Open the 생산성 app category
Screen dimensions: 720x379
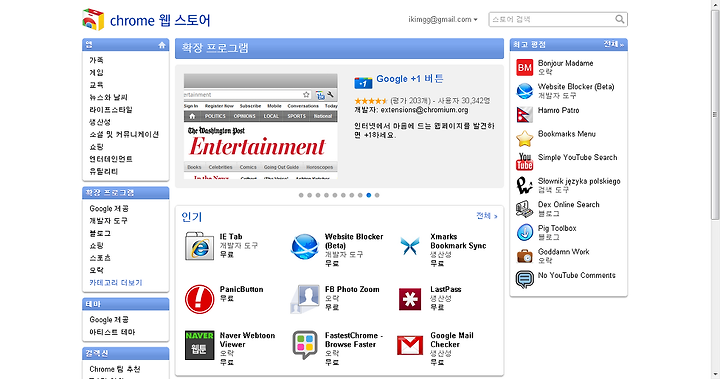coord(100,122)
